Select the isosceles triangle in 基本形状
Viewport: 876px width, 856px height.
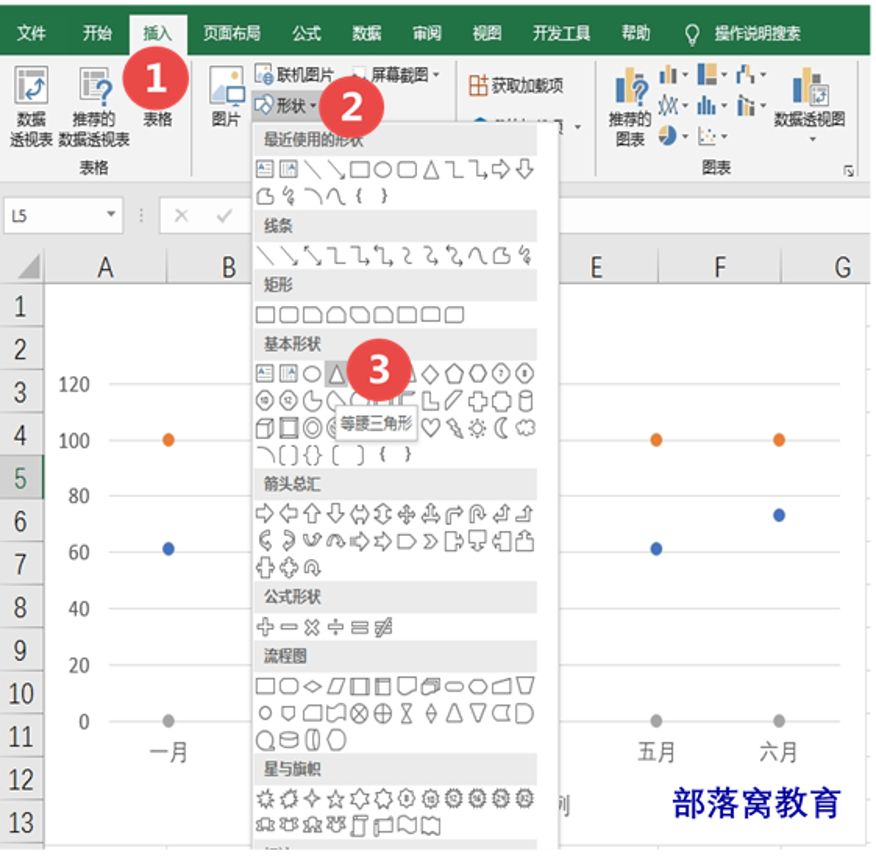336,374
